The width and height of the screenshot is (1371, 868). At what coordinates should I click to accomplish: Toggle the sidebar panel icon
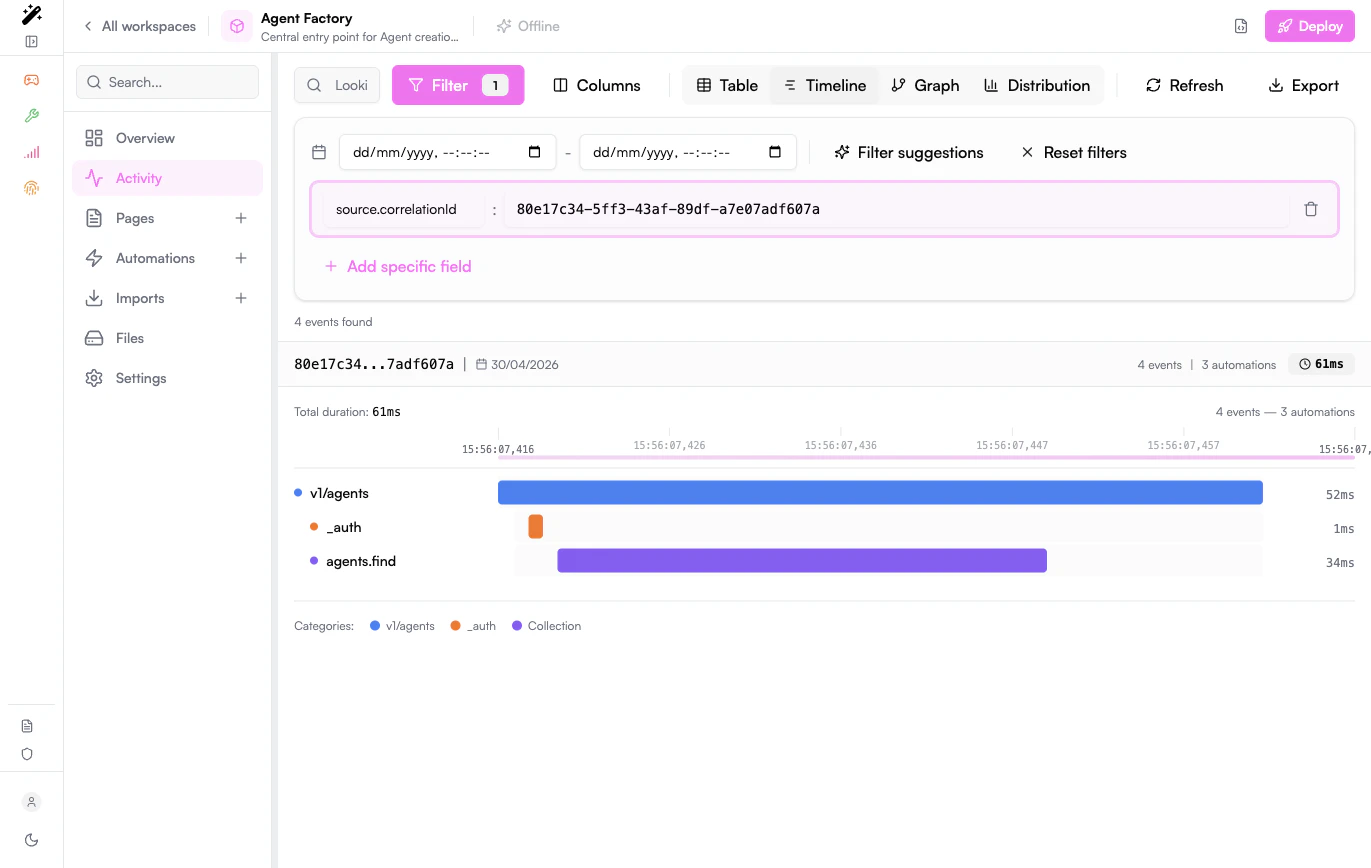click(x=31, y=42)
